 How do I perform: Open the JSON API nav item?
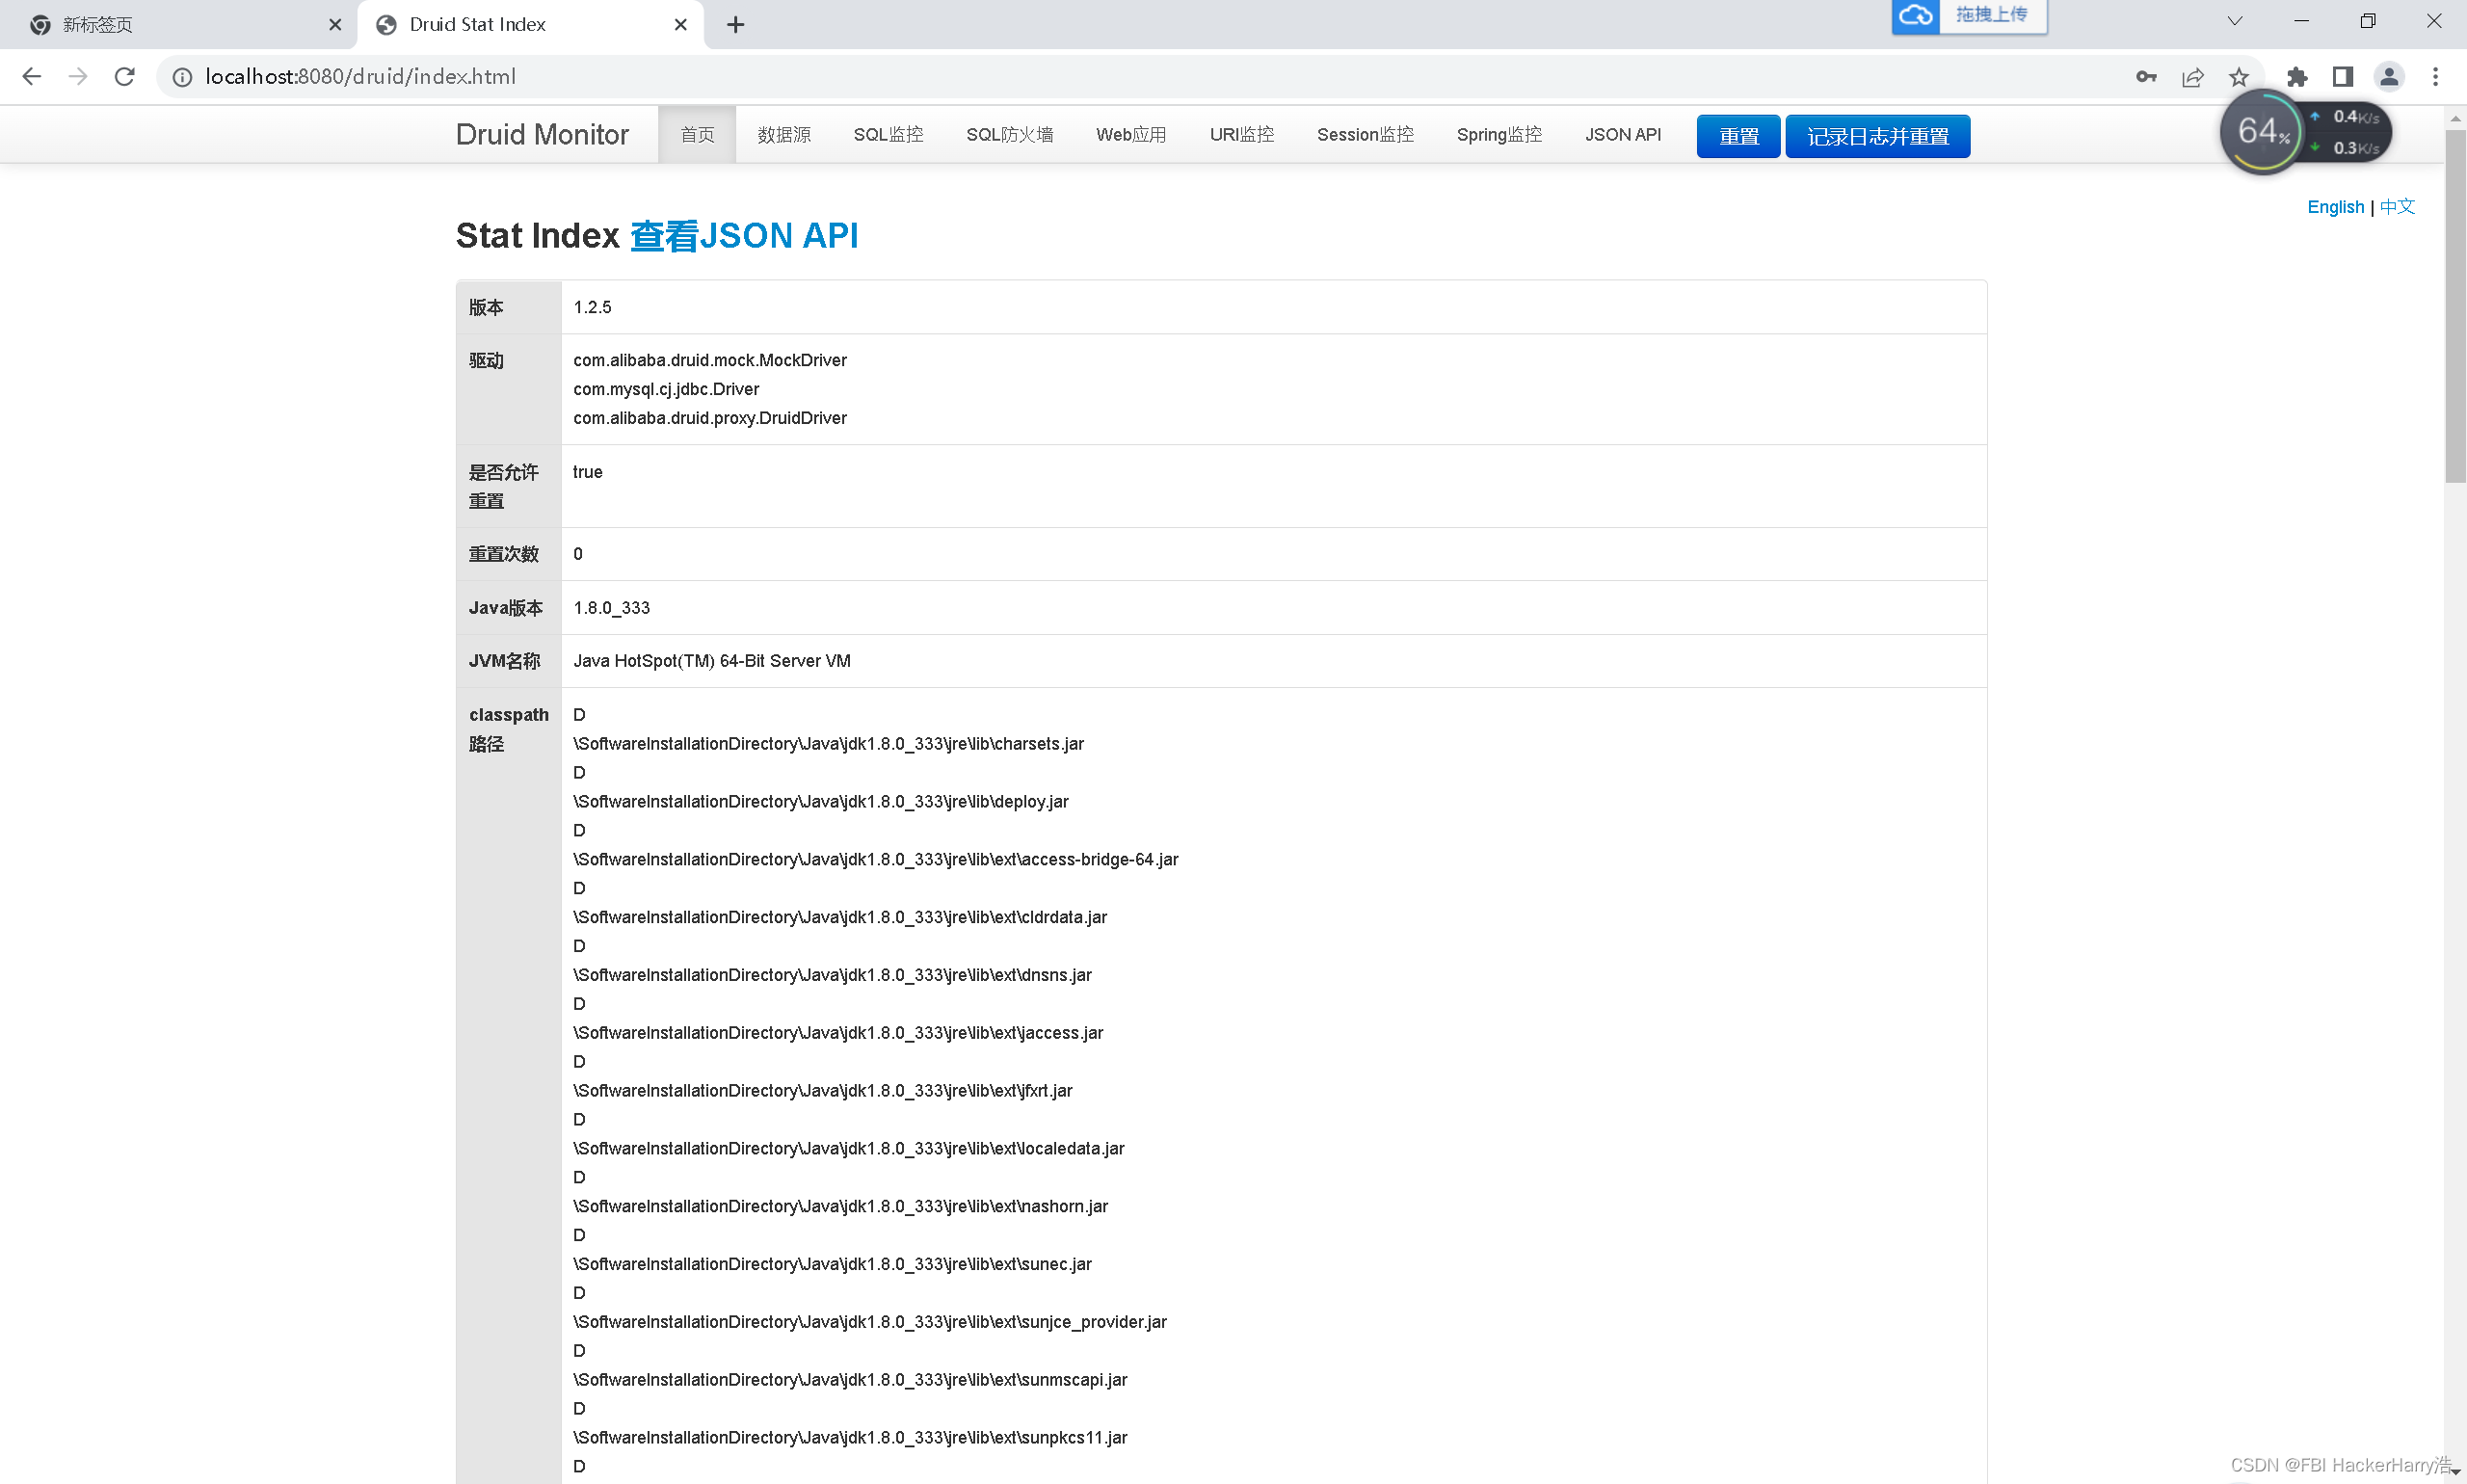point(1623,135)
